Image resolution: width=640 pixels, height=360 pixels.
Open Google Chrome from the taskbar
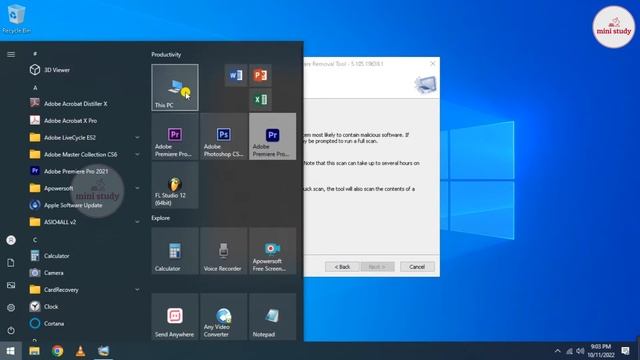tap(58, 351)
